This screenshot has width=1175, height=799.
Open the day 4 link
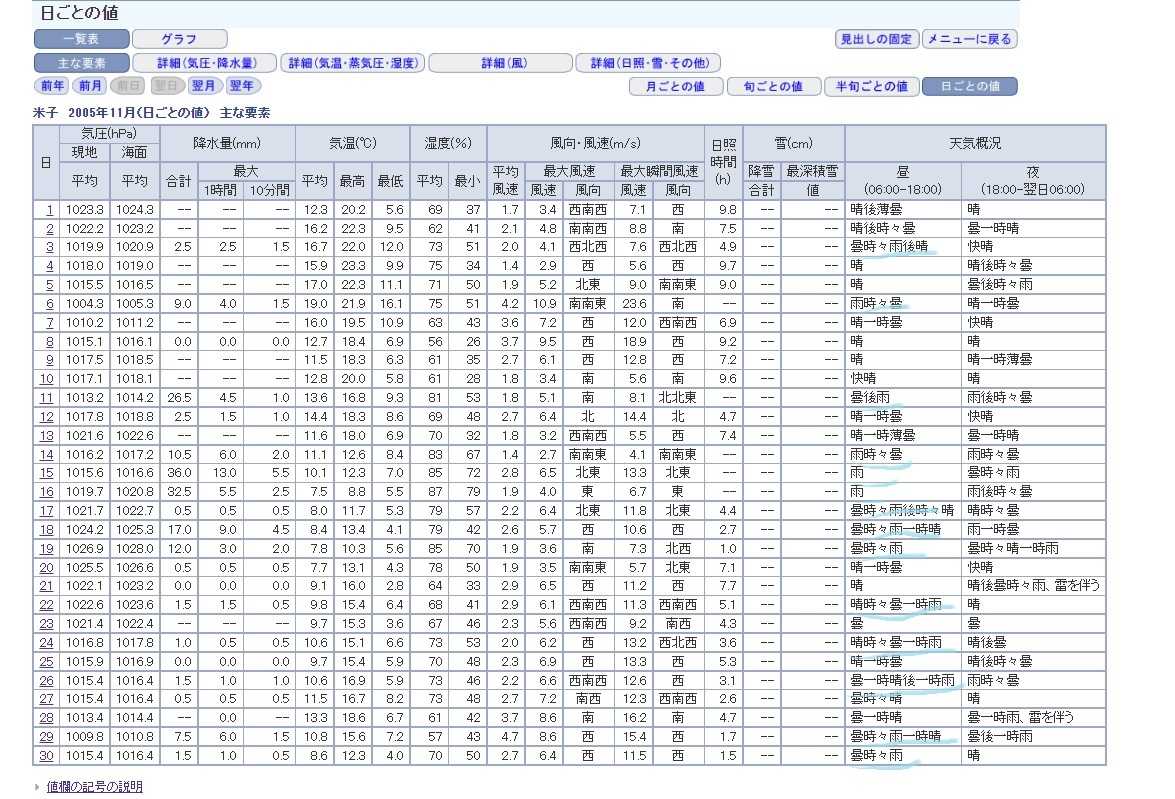coord(50,266)
